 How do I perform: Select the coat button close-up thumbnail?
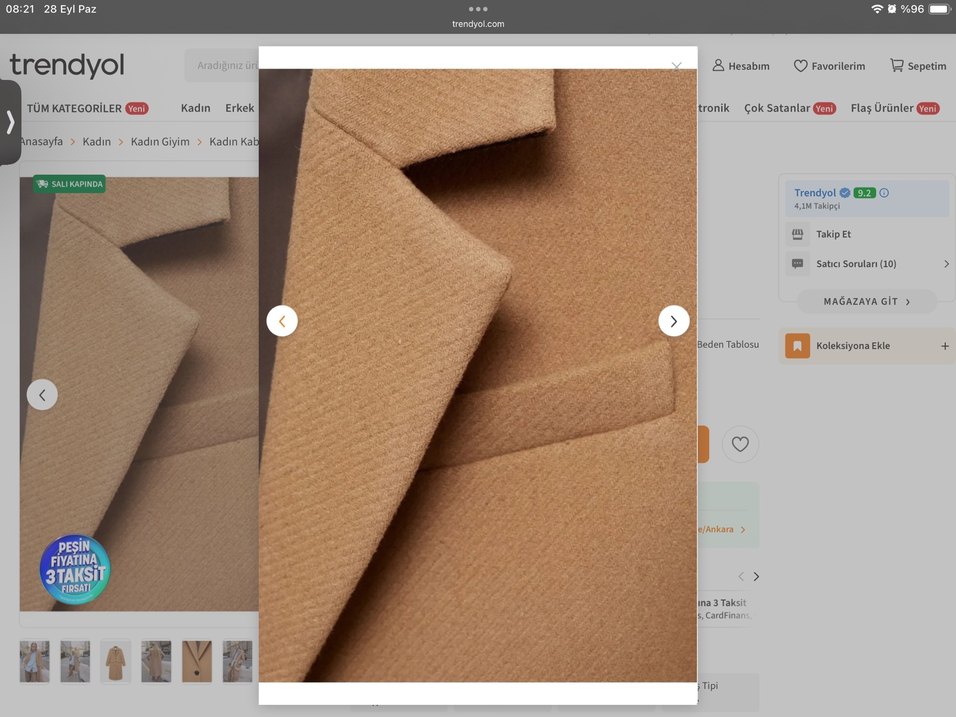pos(196,661)
